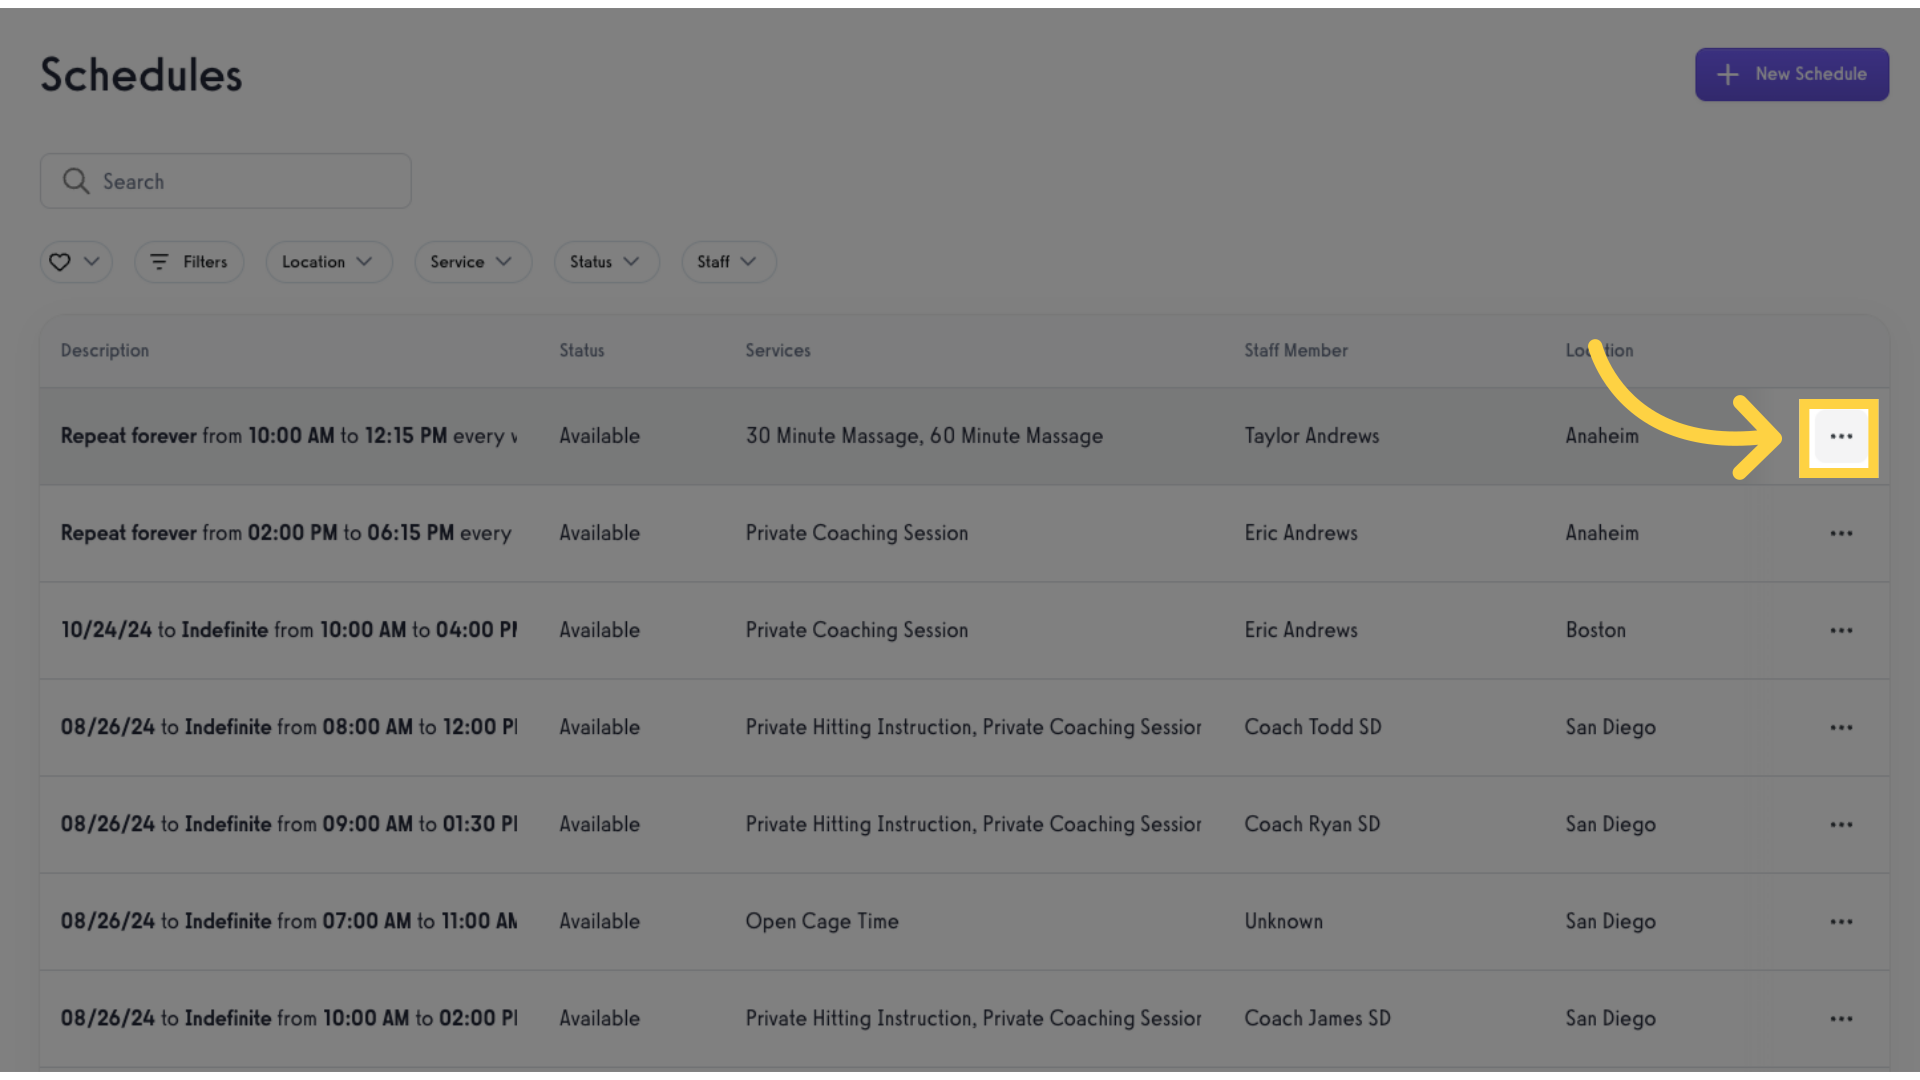
Task: Select the Coach Ryan SD cell
Action: point(1312,824)
